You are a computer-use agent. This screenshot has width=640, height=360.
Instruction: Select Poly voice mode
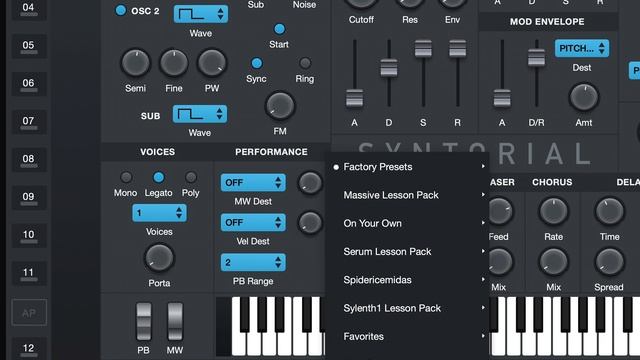[191, 177]
